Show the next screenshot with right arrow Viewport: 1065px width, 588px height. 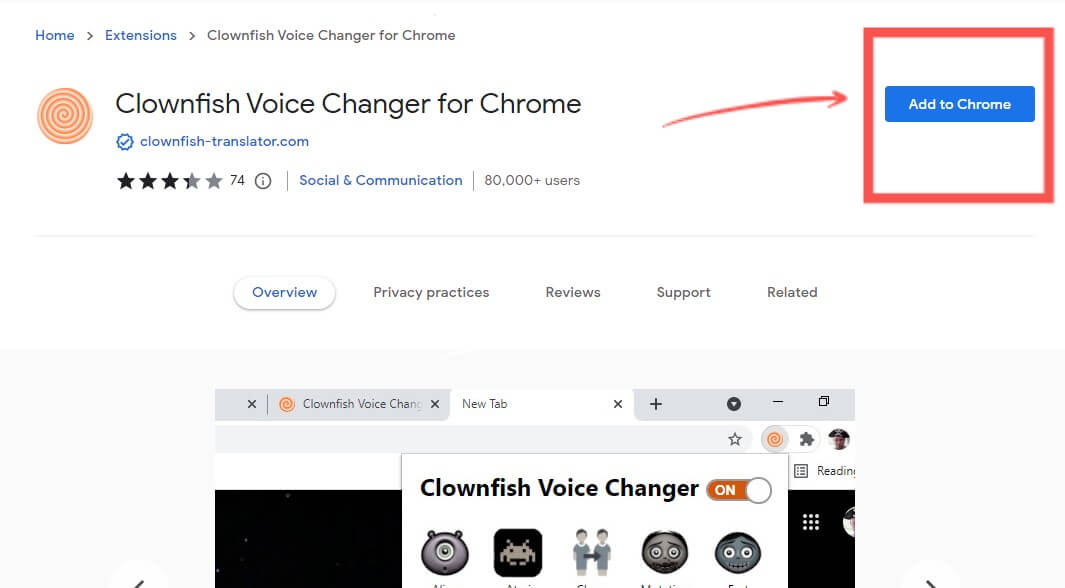[x=929, y=578]
